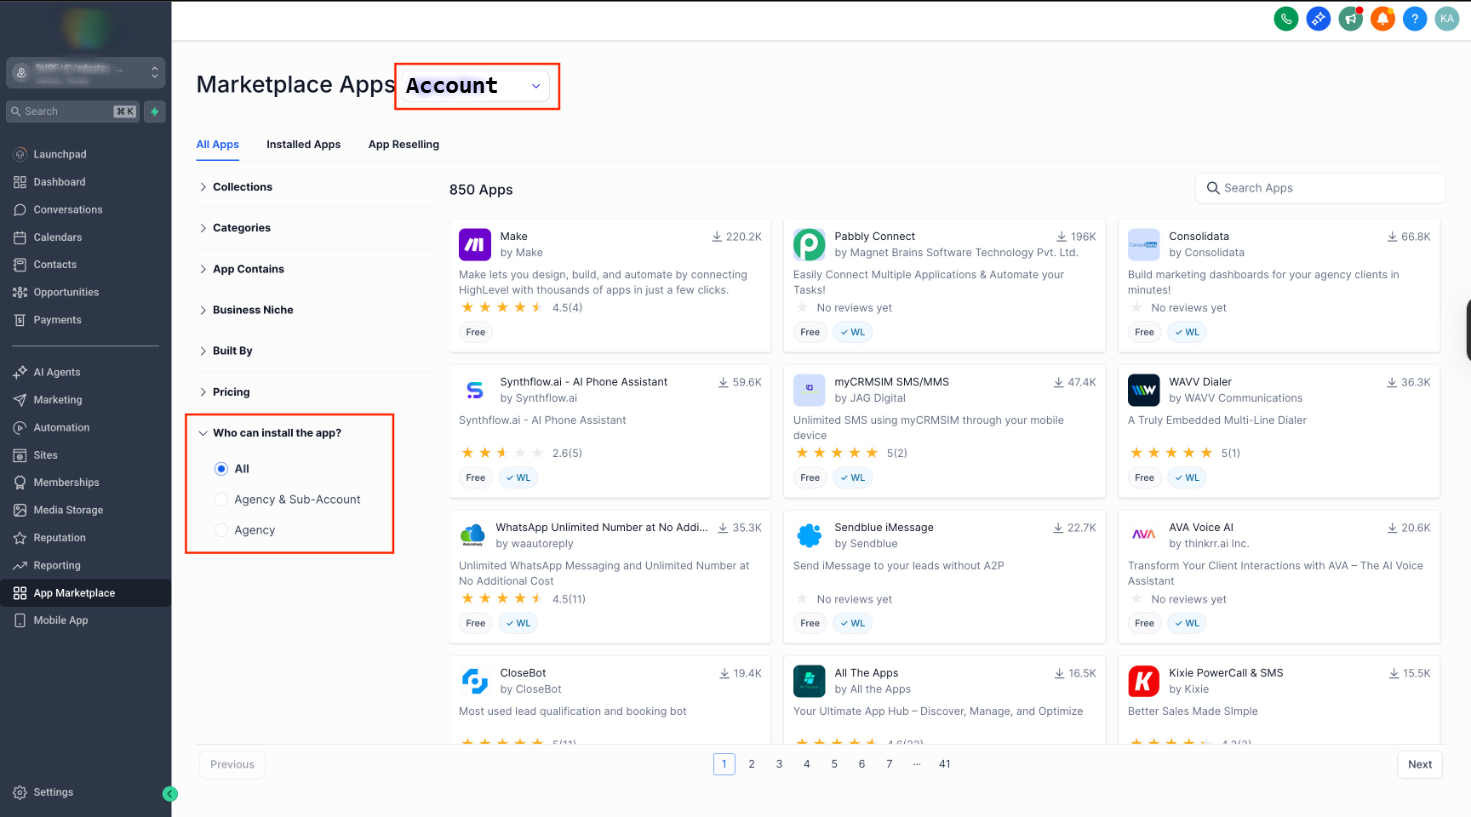The height and width of the screenshot is (817, 1471).
Task: Click the blue rocket icon in header
Action: [x=1318, y=18]
